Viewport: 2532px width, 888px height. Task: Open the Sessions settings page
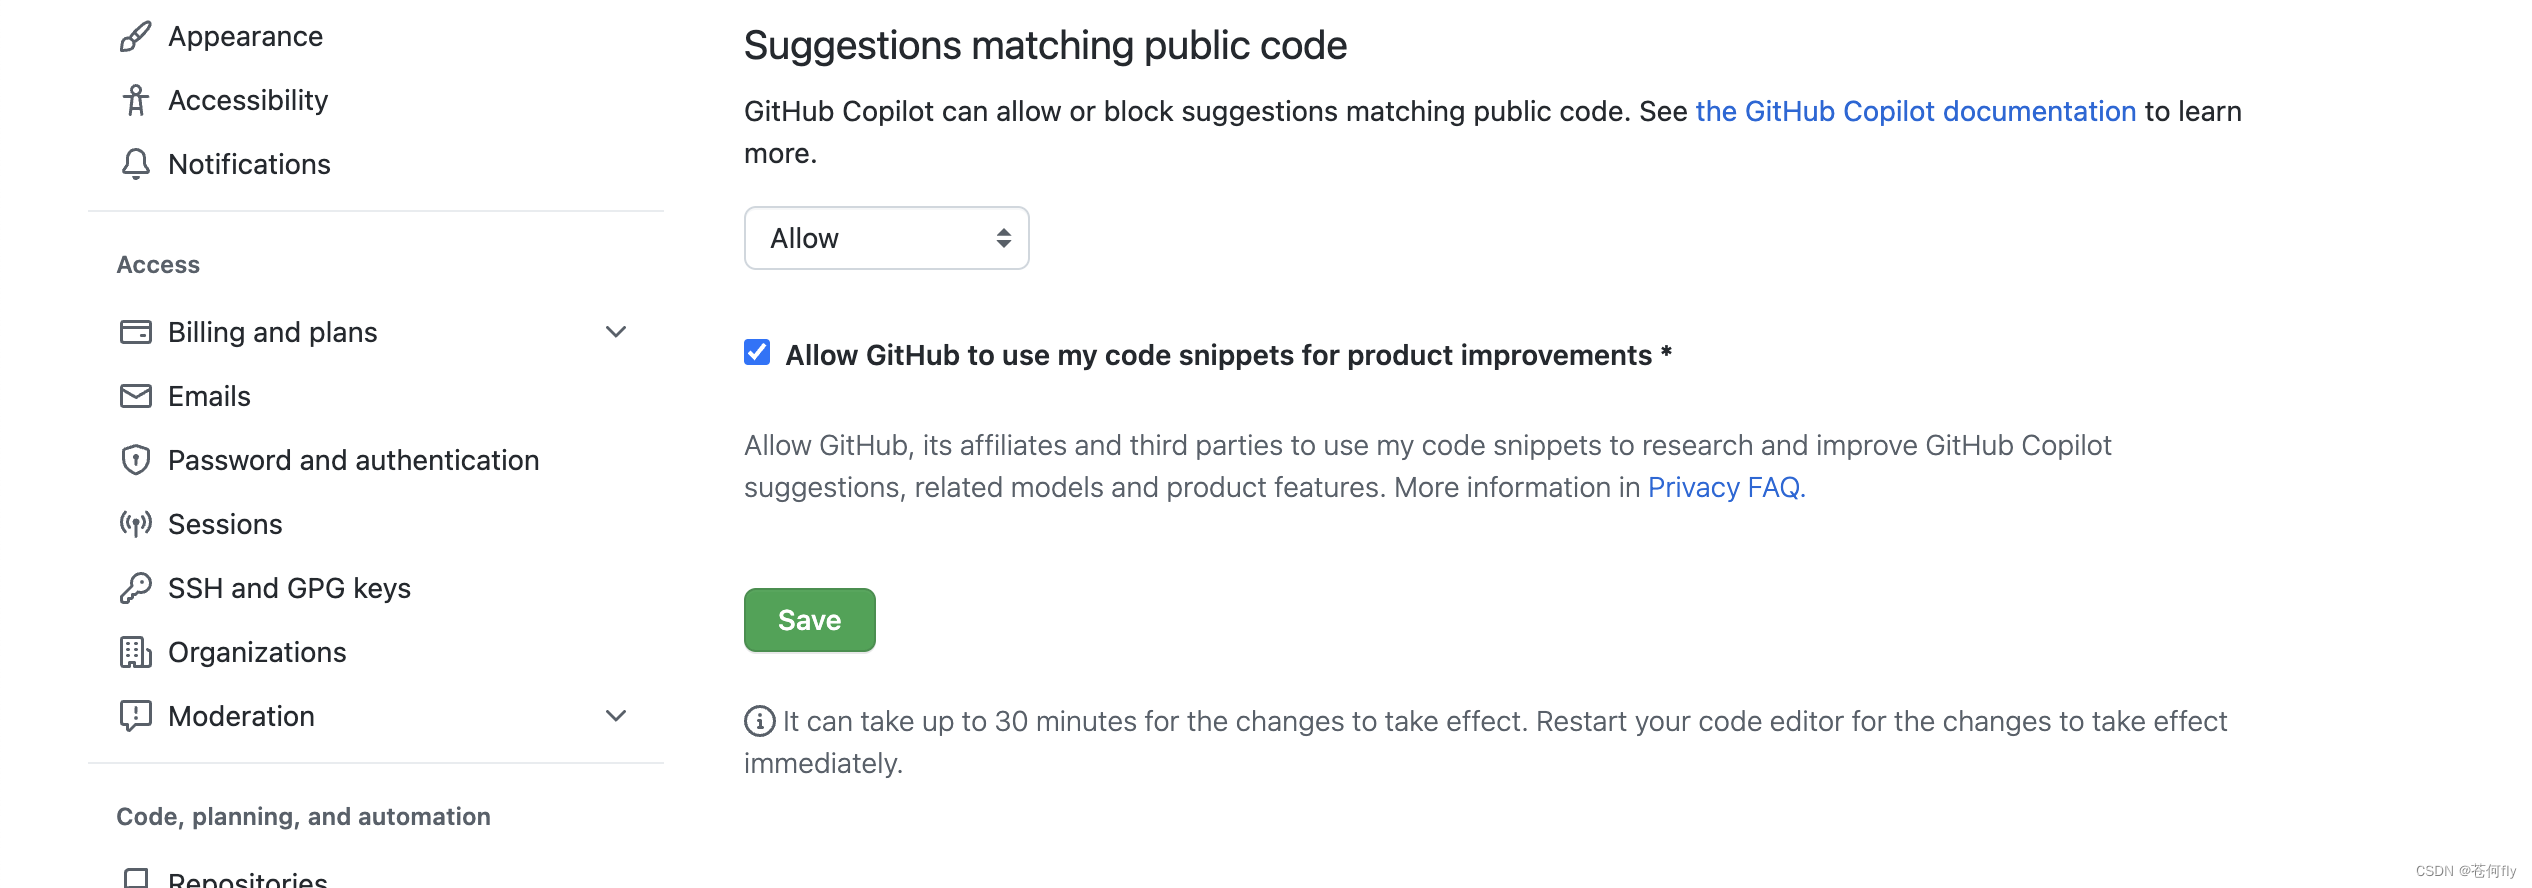[x=225, y=524]
